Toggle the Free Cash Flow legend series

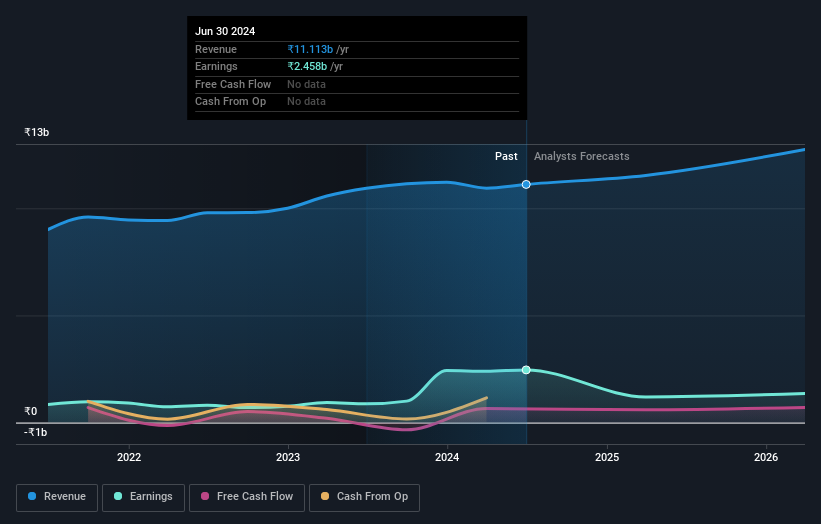coord(247,497)
